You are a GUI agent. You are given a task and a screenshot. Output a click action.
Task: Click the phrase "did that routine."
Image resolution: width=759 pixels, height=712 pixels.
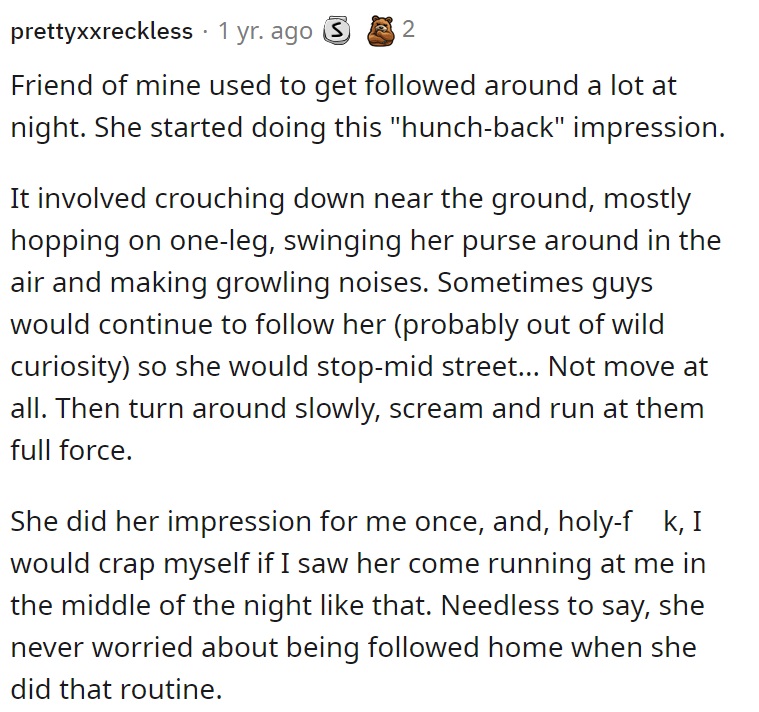click(116, 690)
